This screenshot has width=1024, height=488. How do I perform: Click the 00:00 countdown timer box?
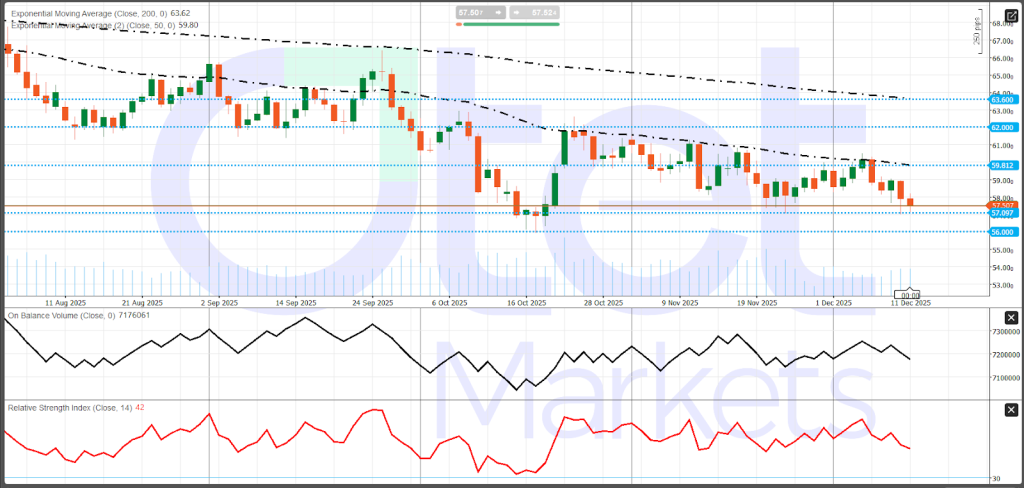coord(910,295)
